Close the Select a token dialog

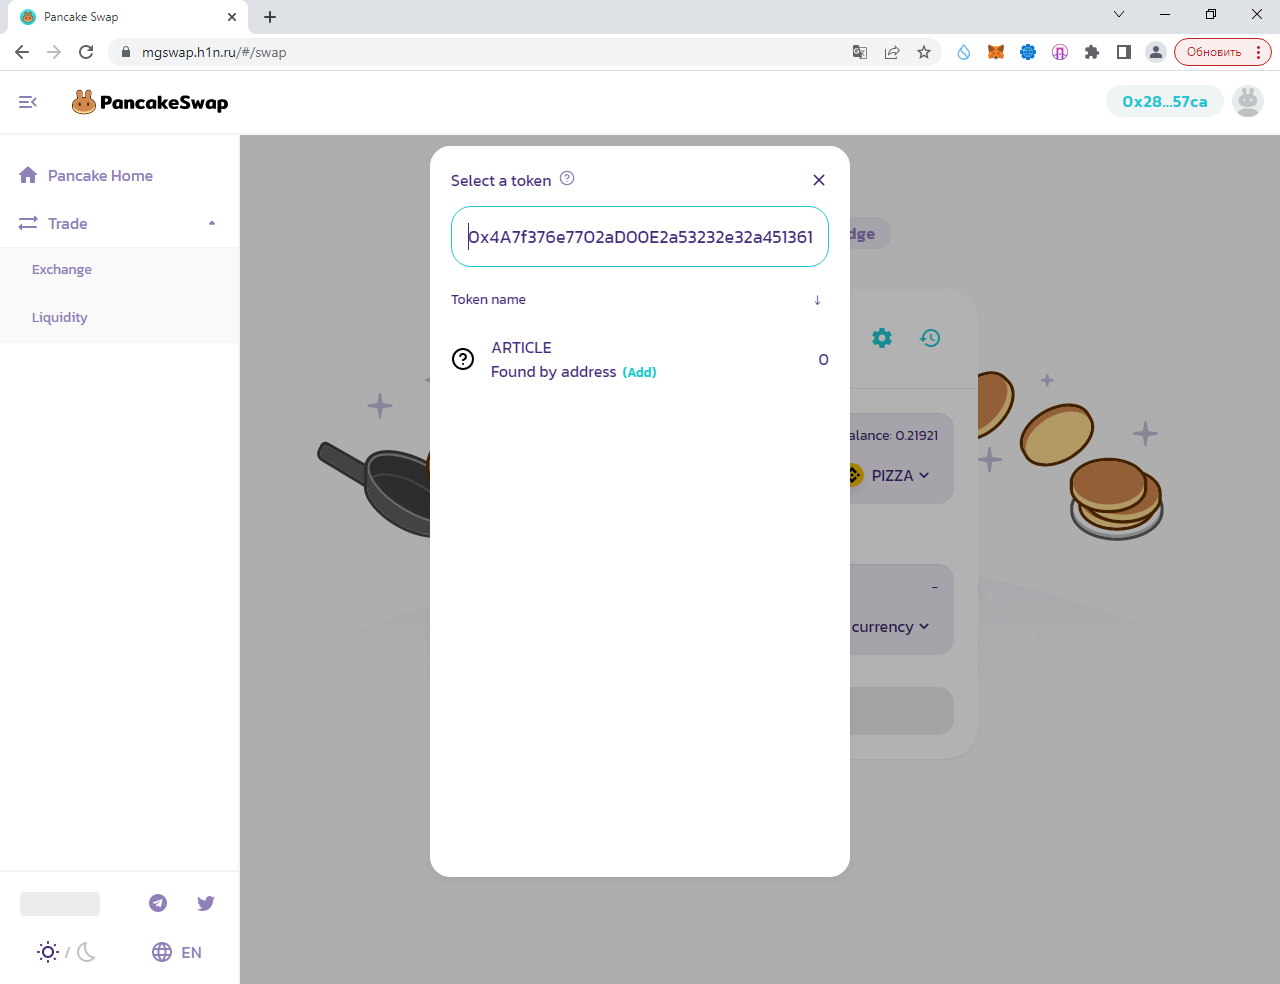click(819, 180)
